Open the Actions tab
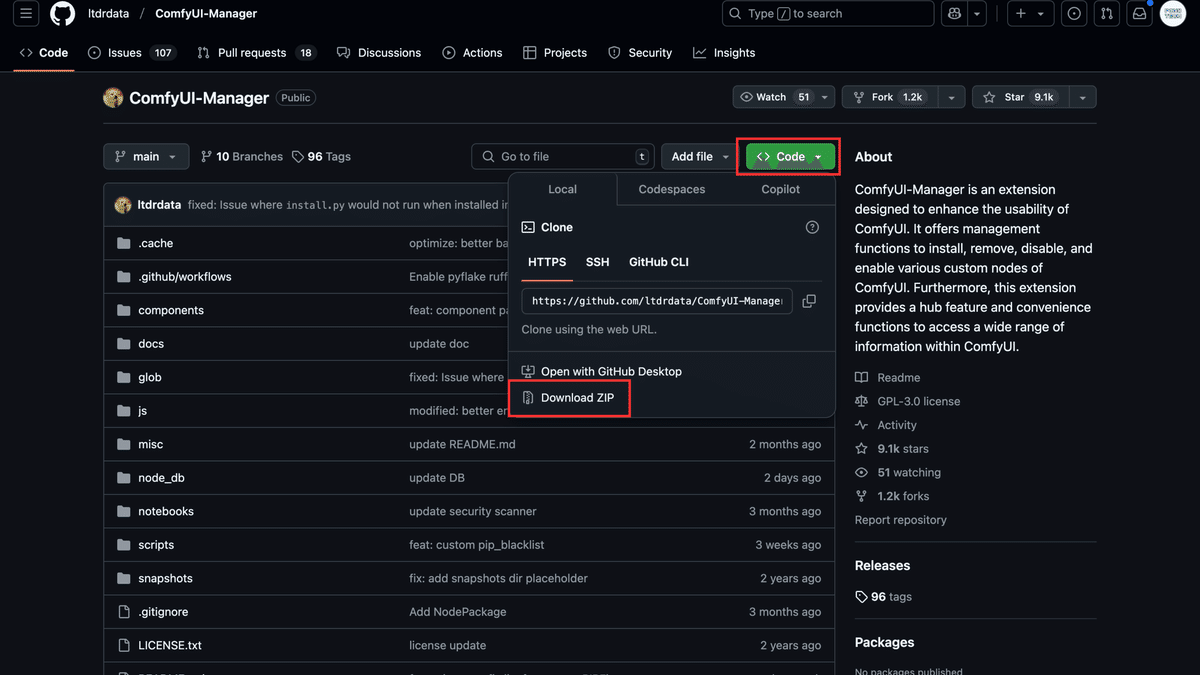This screenshot has height=675, width=1200. coord(472,53)
